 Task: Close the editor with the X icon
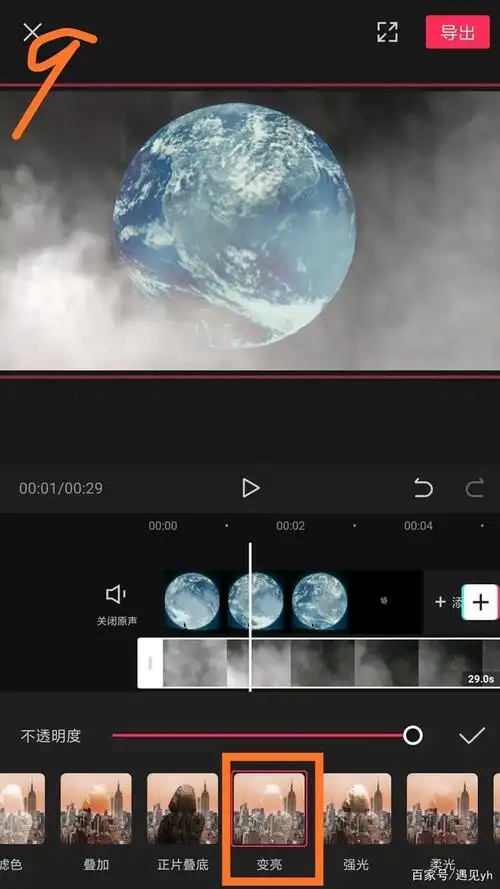(32, 32)
